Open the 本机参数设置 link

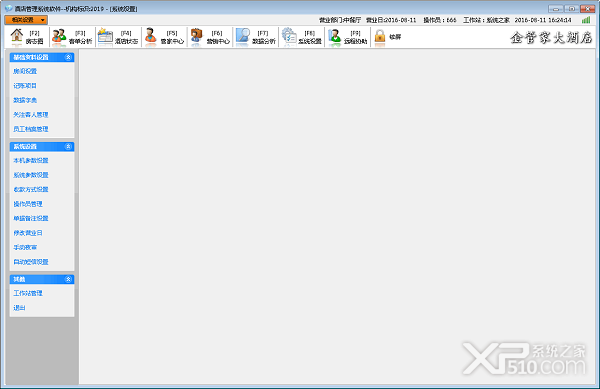(x=31, y=161)
